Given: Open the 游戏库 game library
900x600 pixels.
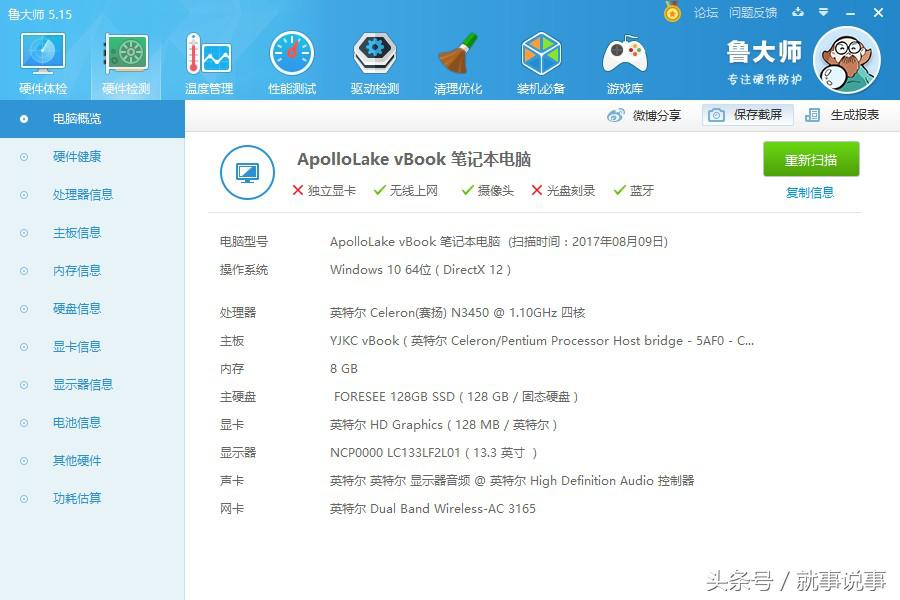Looking at the screenshot, I should coord(624,60).
